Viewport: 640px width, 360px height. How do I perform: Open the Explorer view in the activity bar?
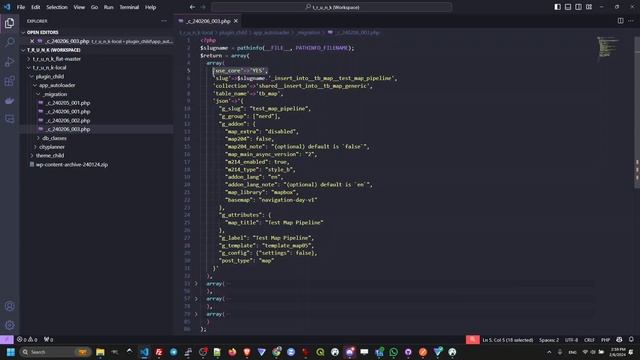(x=9, y=23)
